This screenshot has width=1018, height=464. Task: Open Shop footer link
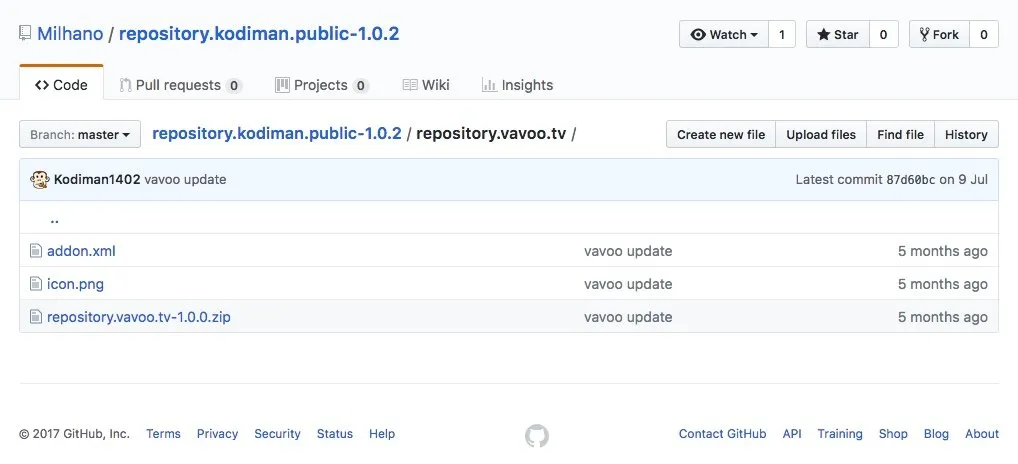click(x=893, y=433)
